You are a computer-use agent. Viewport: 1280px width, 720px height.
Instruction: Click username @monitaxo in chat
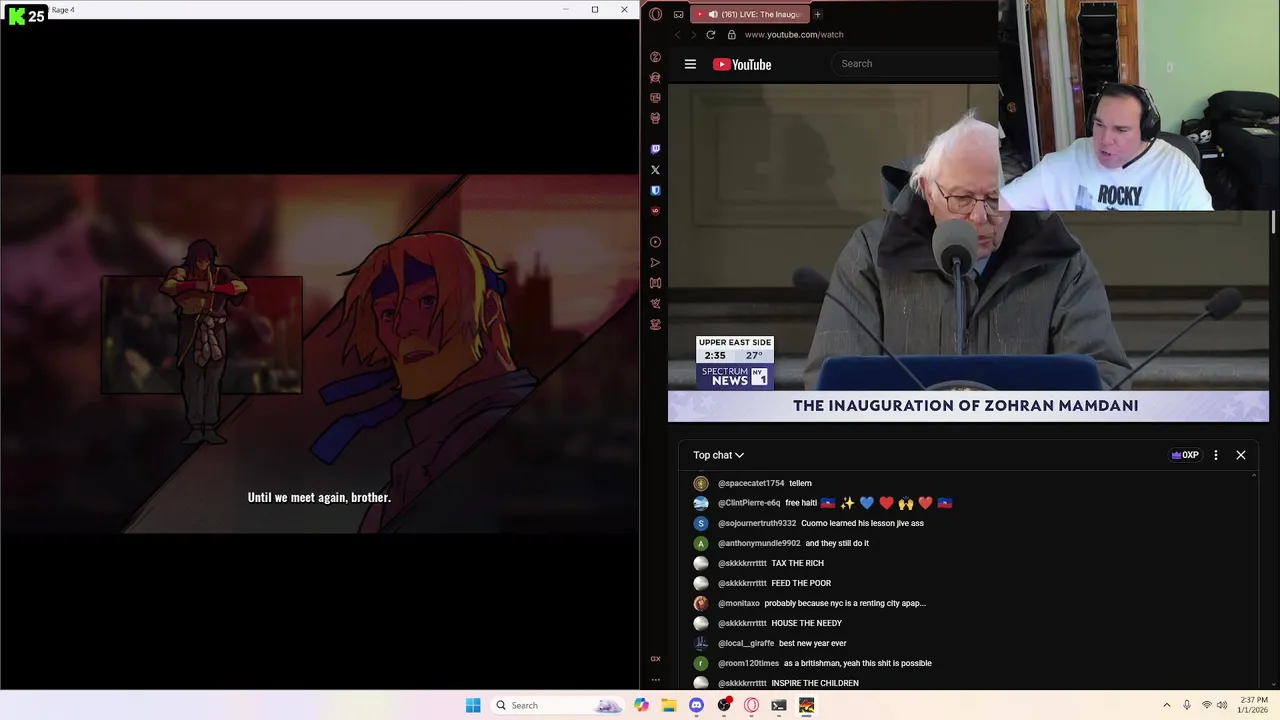point(739,603)
